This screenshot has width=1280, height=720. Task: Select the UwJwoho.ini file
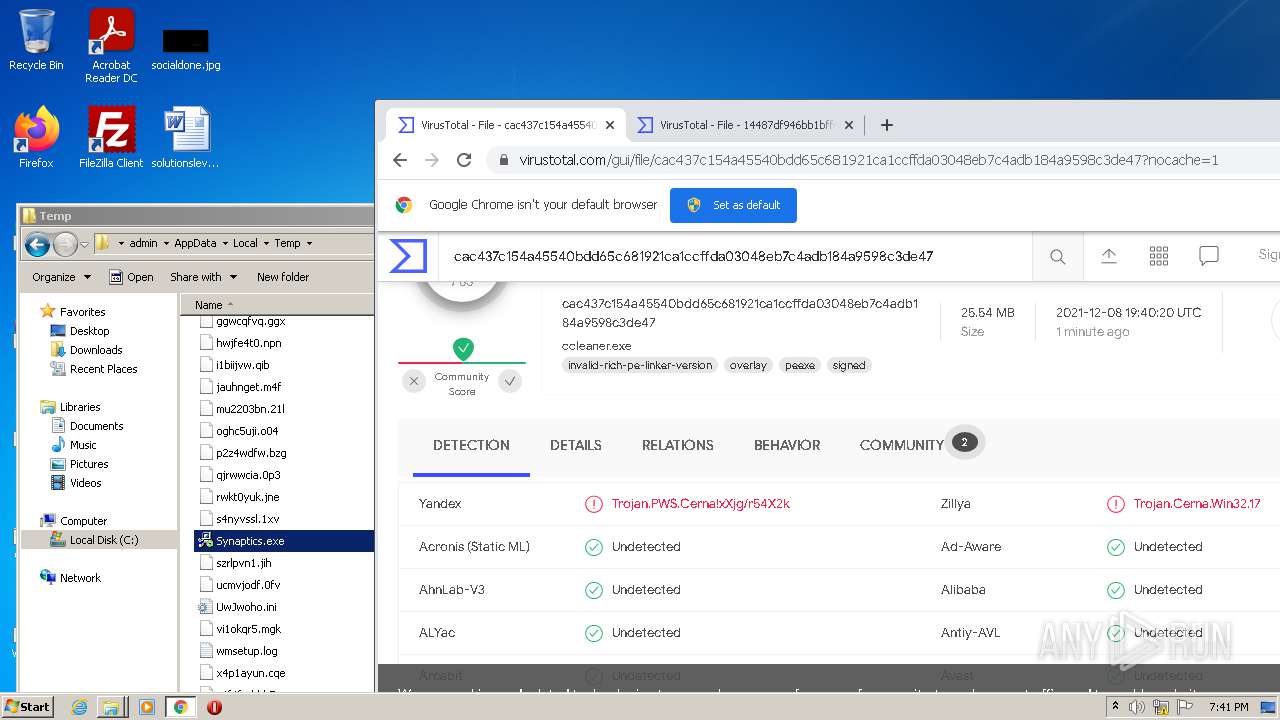[246, 607]
